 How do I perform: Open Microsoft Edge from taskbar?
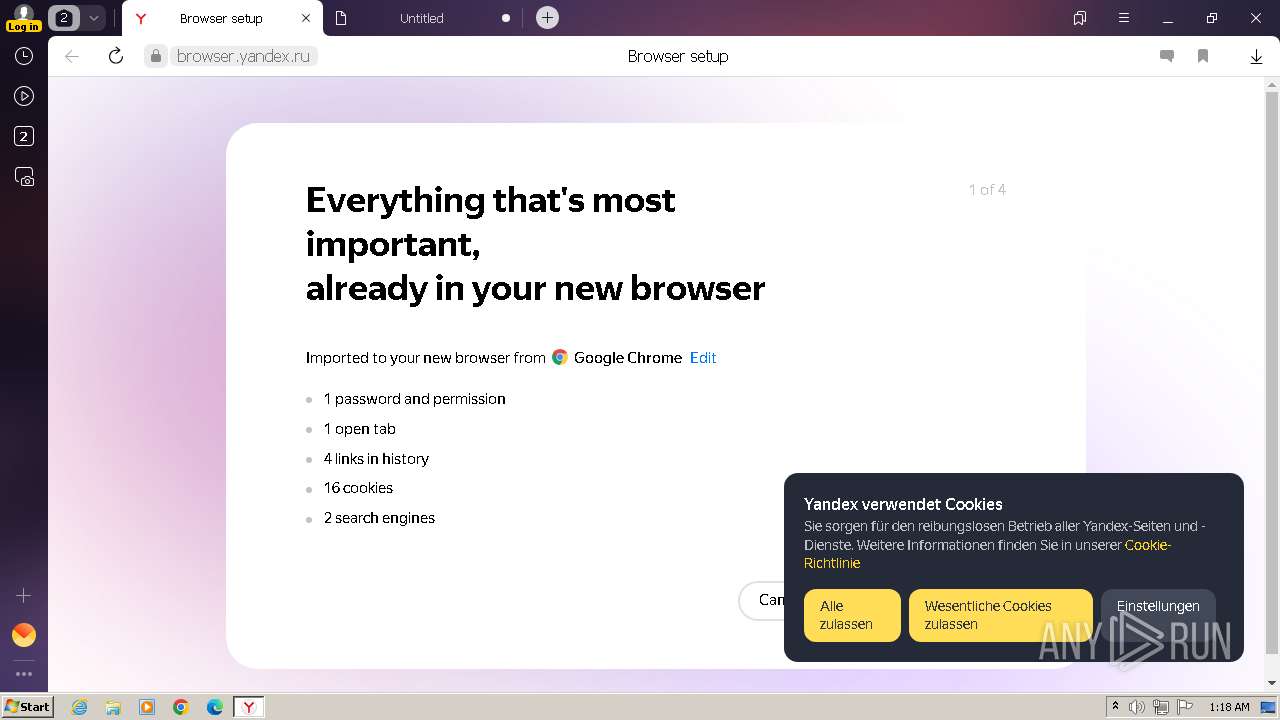point(215,707)
